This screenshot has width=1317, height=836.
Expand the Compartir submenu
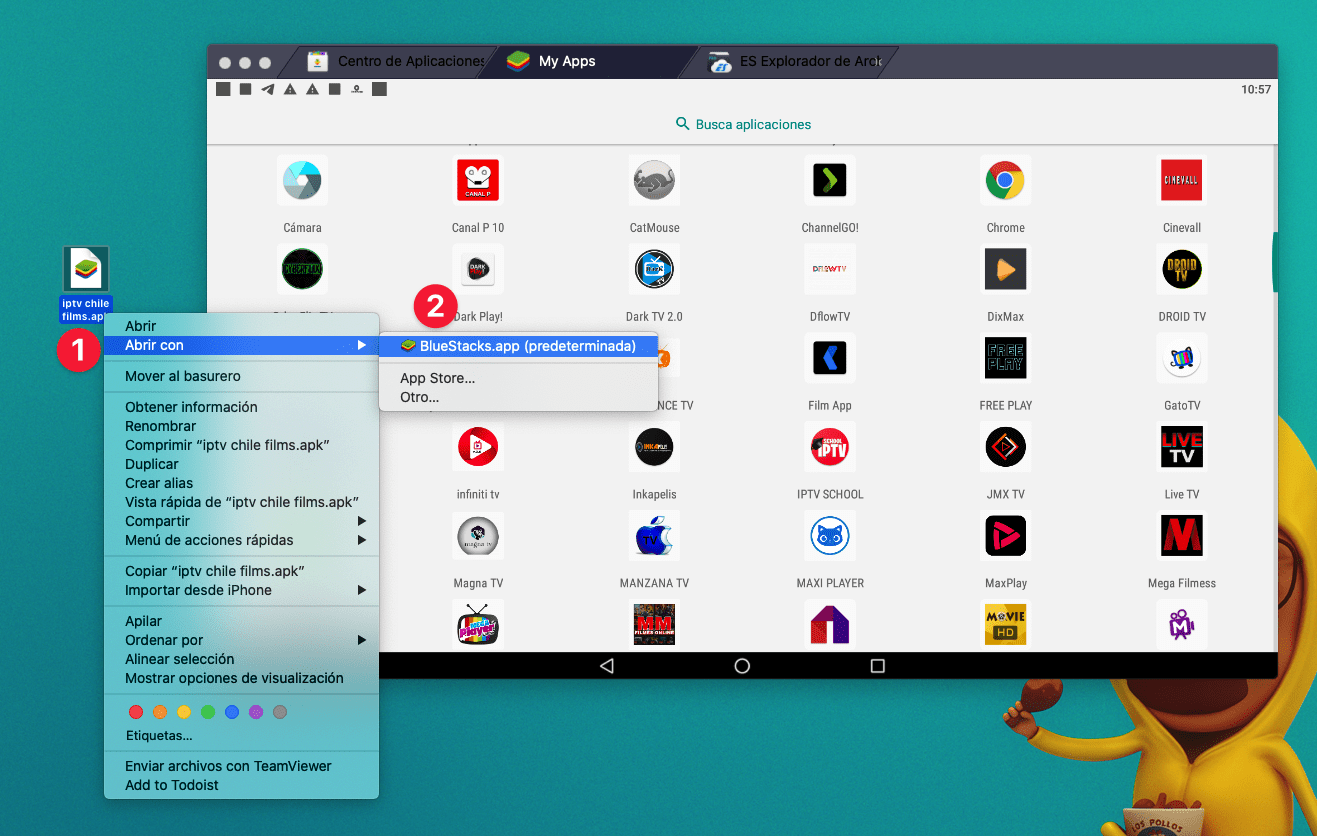[241, 521]
